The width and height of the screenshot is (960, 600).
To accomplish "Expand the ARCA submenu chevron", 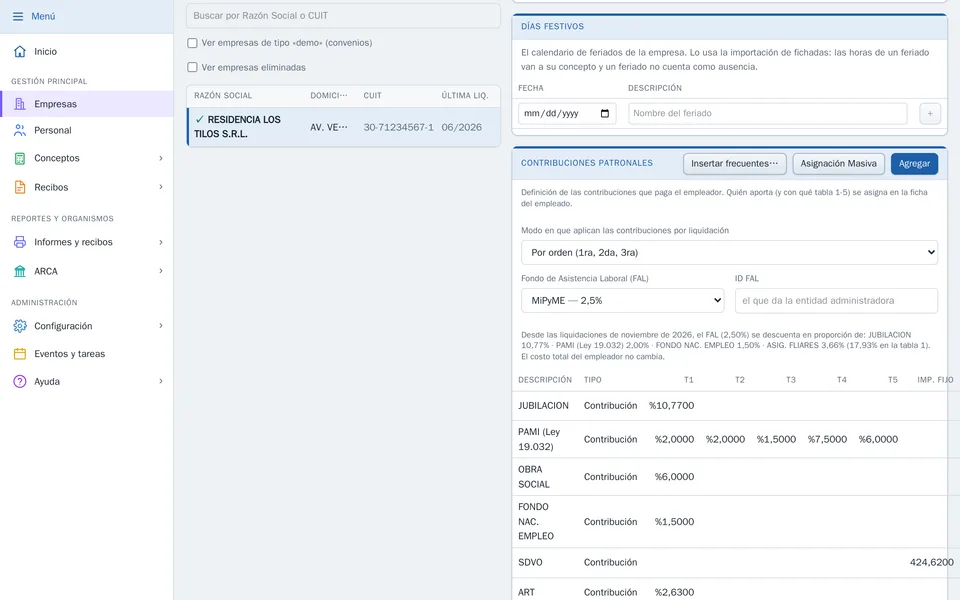I will point(161,271).
